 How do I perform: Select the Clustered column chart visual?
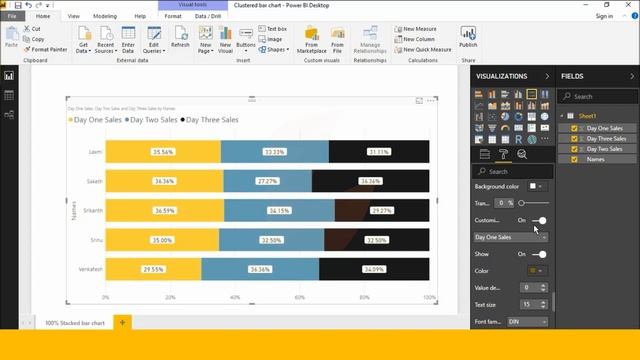tap(518, 94)
